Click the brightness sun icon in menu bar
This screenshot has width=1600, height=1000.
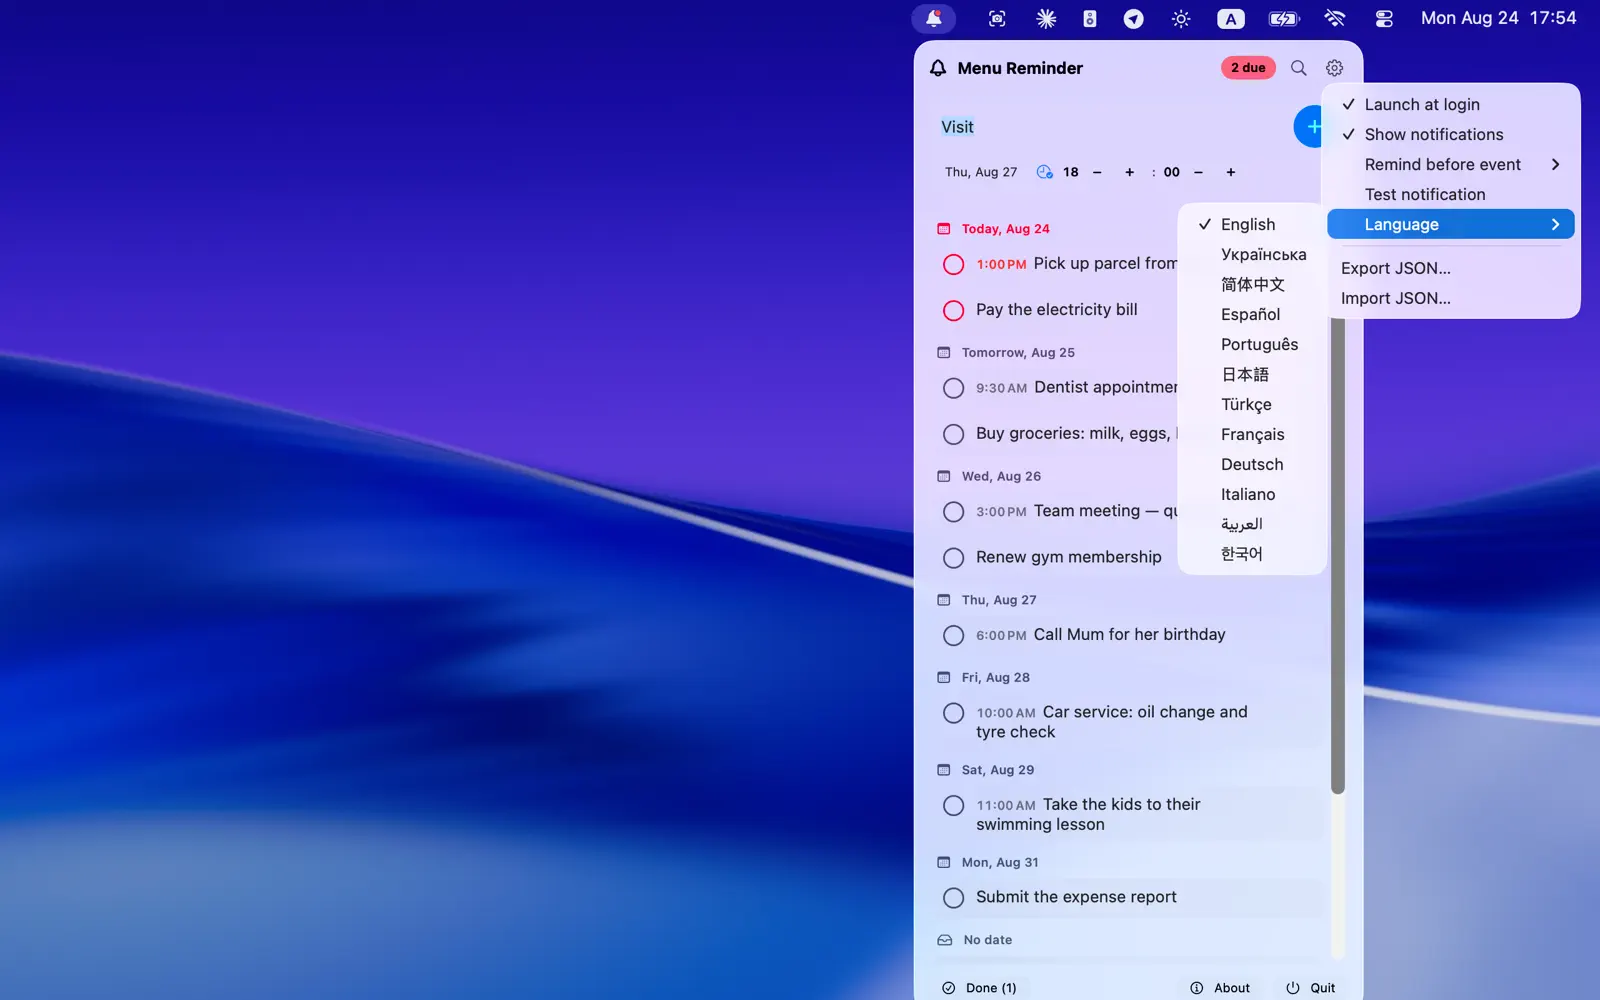point(1181,18)
